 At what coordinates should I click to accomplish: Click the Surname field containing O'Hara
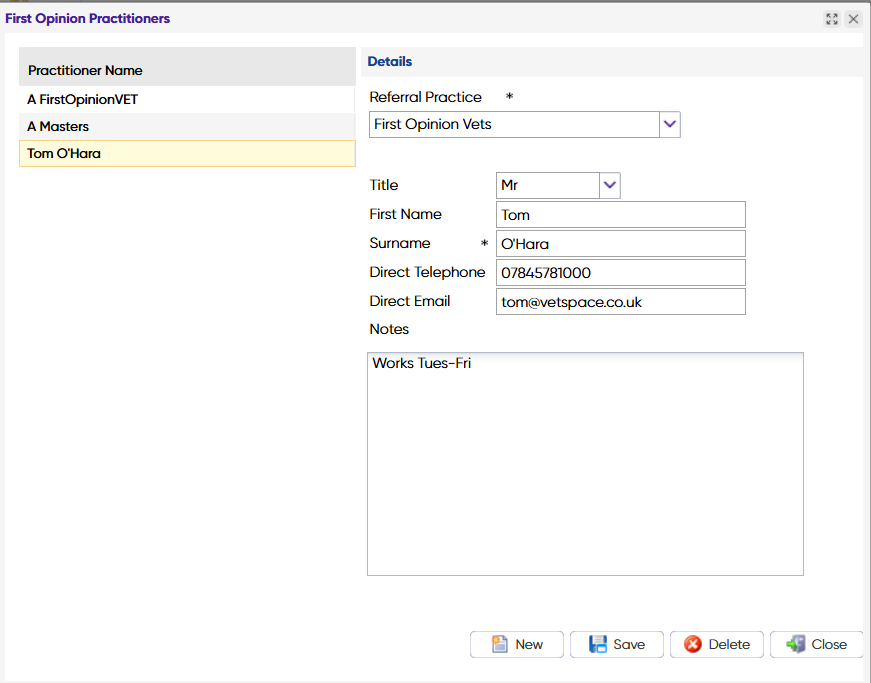coord(620,244)
